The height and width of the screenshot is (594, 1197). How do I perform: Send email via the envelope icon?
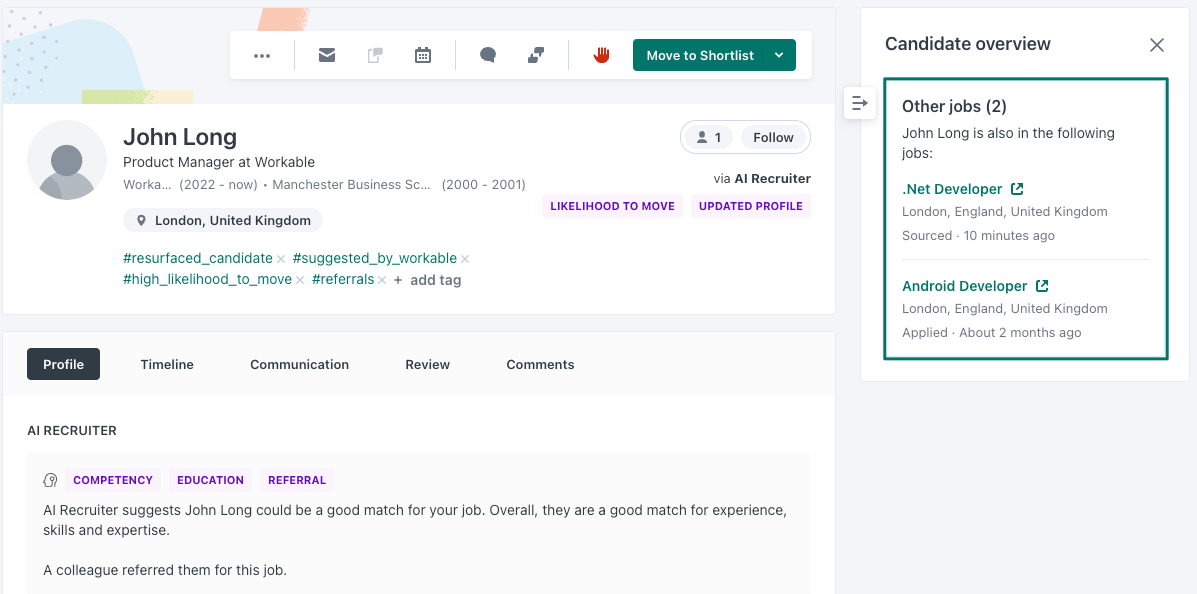point(327,55)
